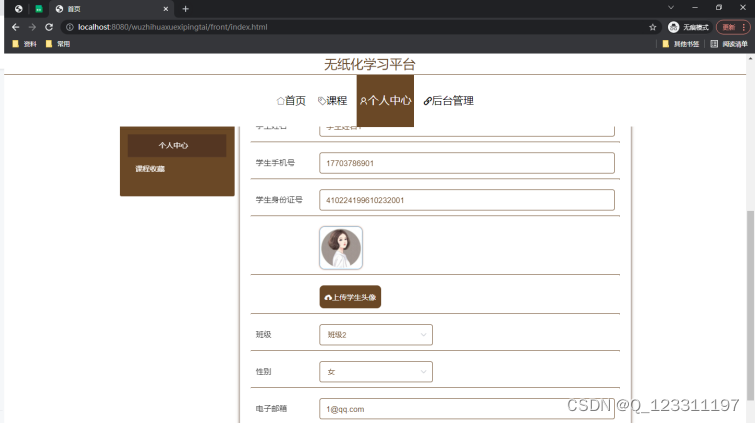This screenshot has width=755, height=423.
Task: Open the 常用 bookmark folder
Action: (58, 44)
